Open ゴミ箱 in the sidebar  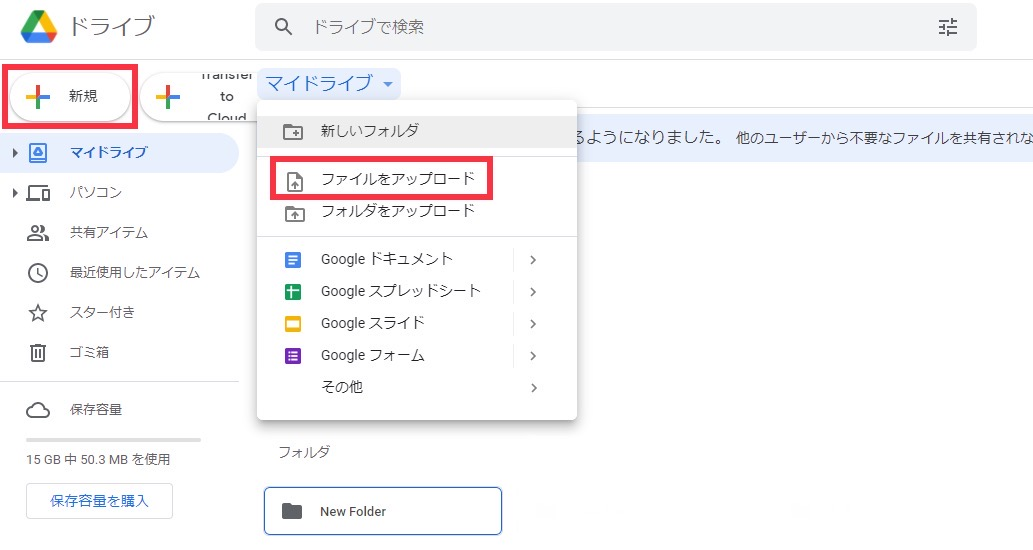[x=119, y=352]
